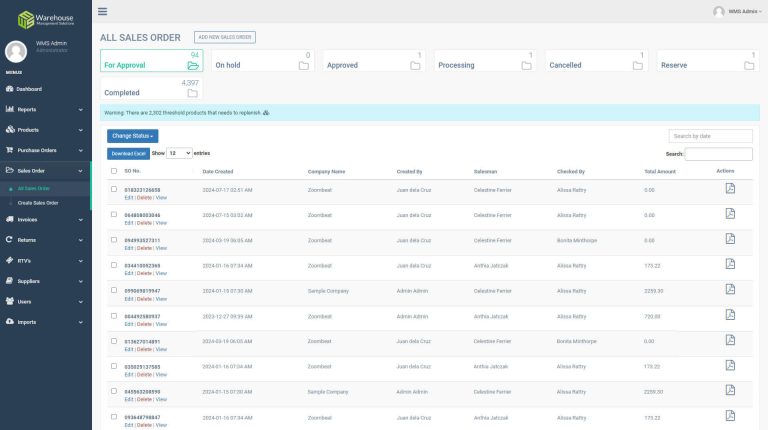
Task: Open PDF icon for order 099069819947
Action: coord(730,290)
